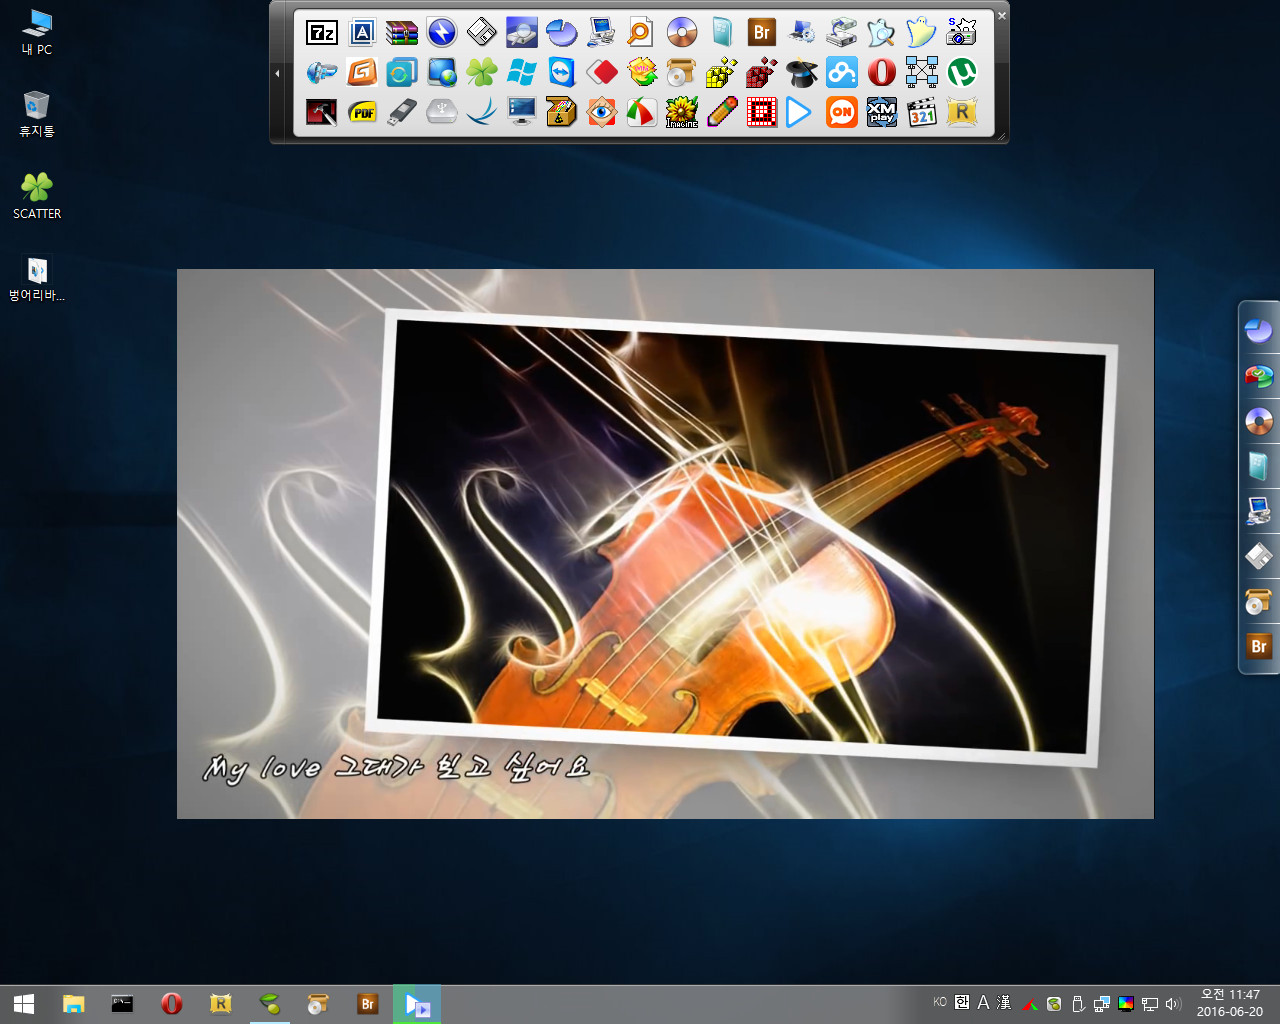Screen dimensions: 1280x1024
Task: Open Adobe Bridge in right sidebar dock
Action: coord(1258,646)
